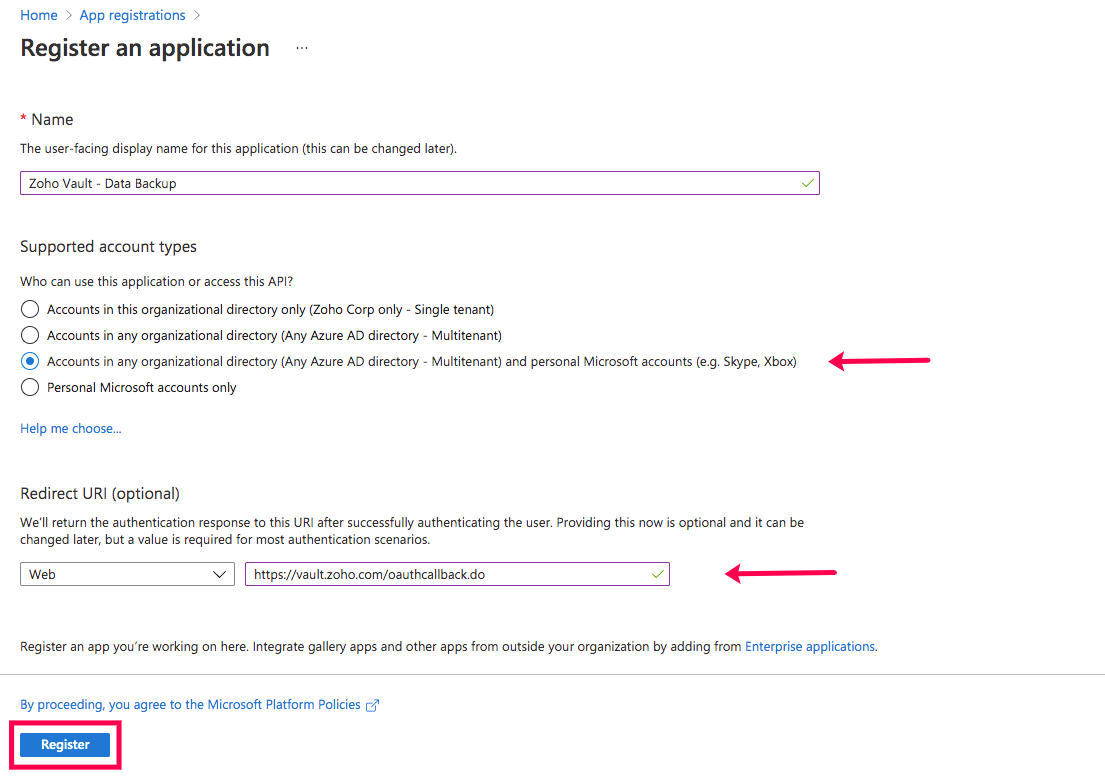Choose the multitenant and personal Microsoft accounts option
This screenshot has width=1105, height=776.
[x=30, y=361]
